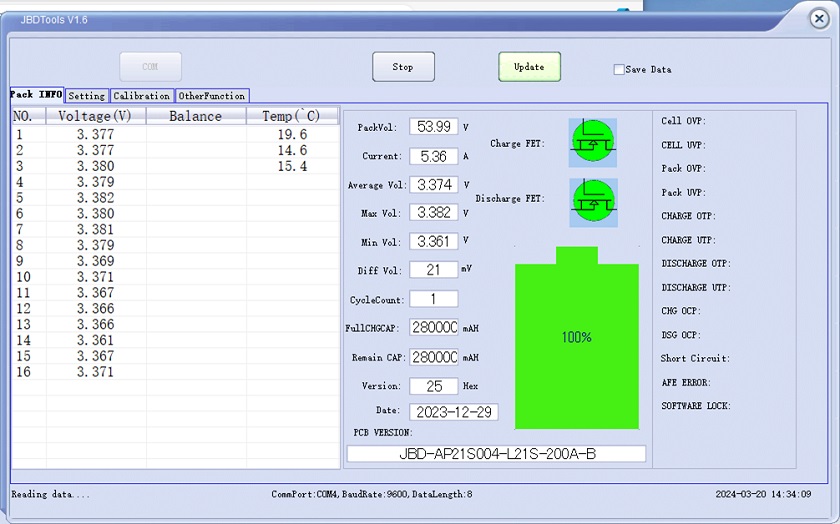Click the CELL UVP status label
840x524 pixels.
[683, 145]
